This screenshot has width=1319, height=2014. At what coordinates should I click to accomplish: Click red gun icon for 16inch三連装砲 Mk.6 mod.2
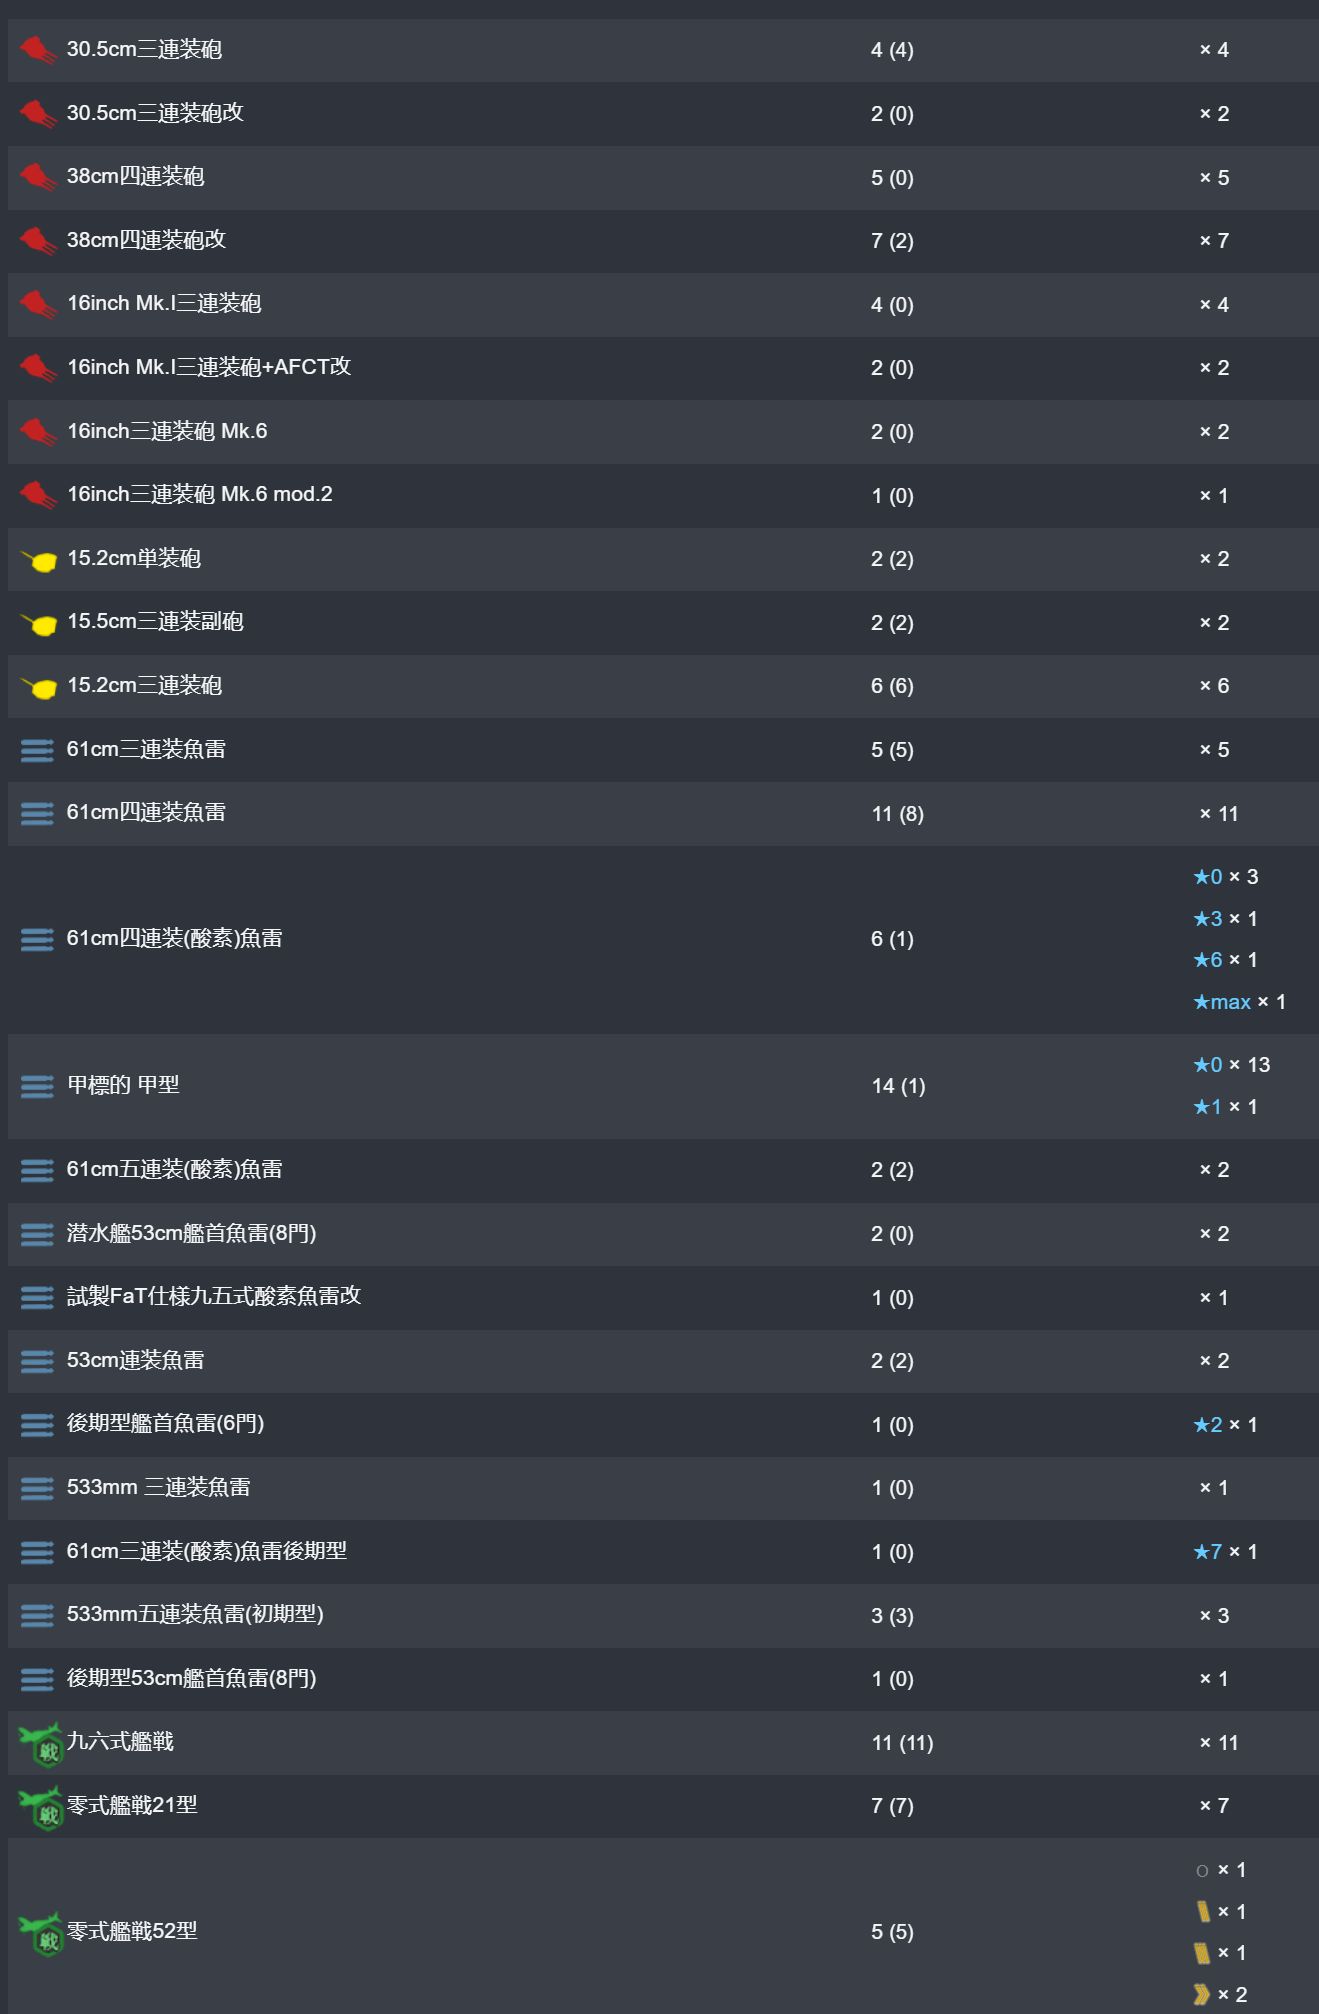38,495
